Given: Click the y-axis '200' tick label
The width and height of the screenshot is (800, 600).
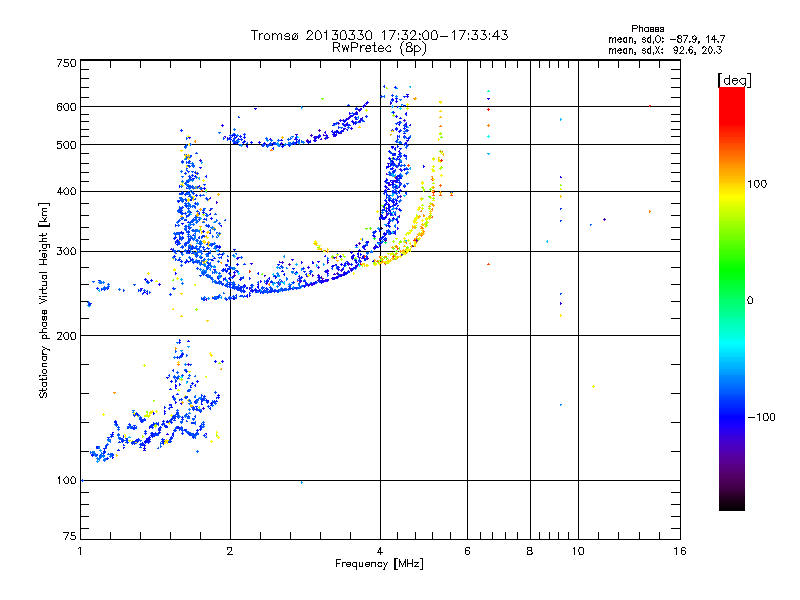Looking at the screenshot, I should click(66, 336).
